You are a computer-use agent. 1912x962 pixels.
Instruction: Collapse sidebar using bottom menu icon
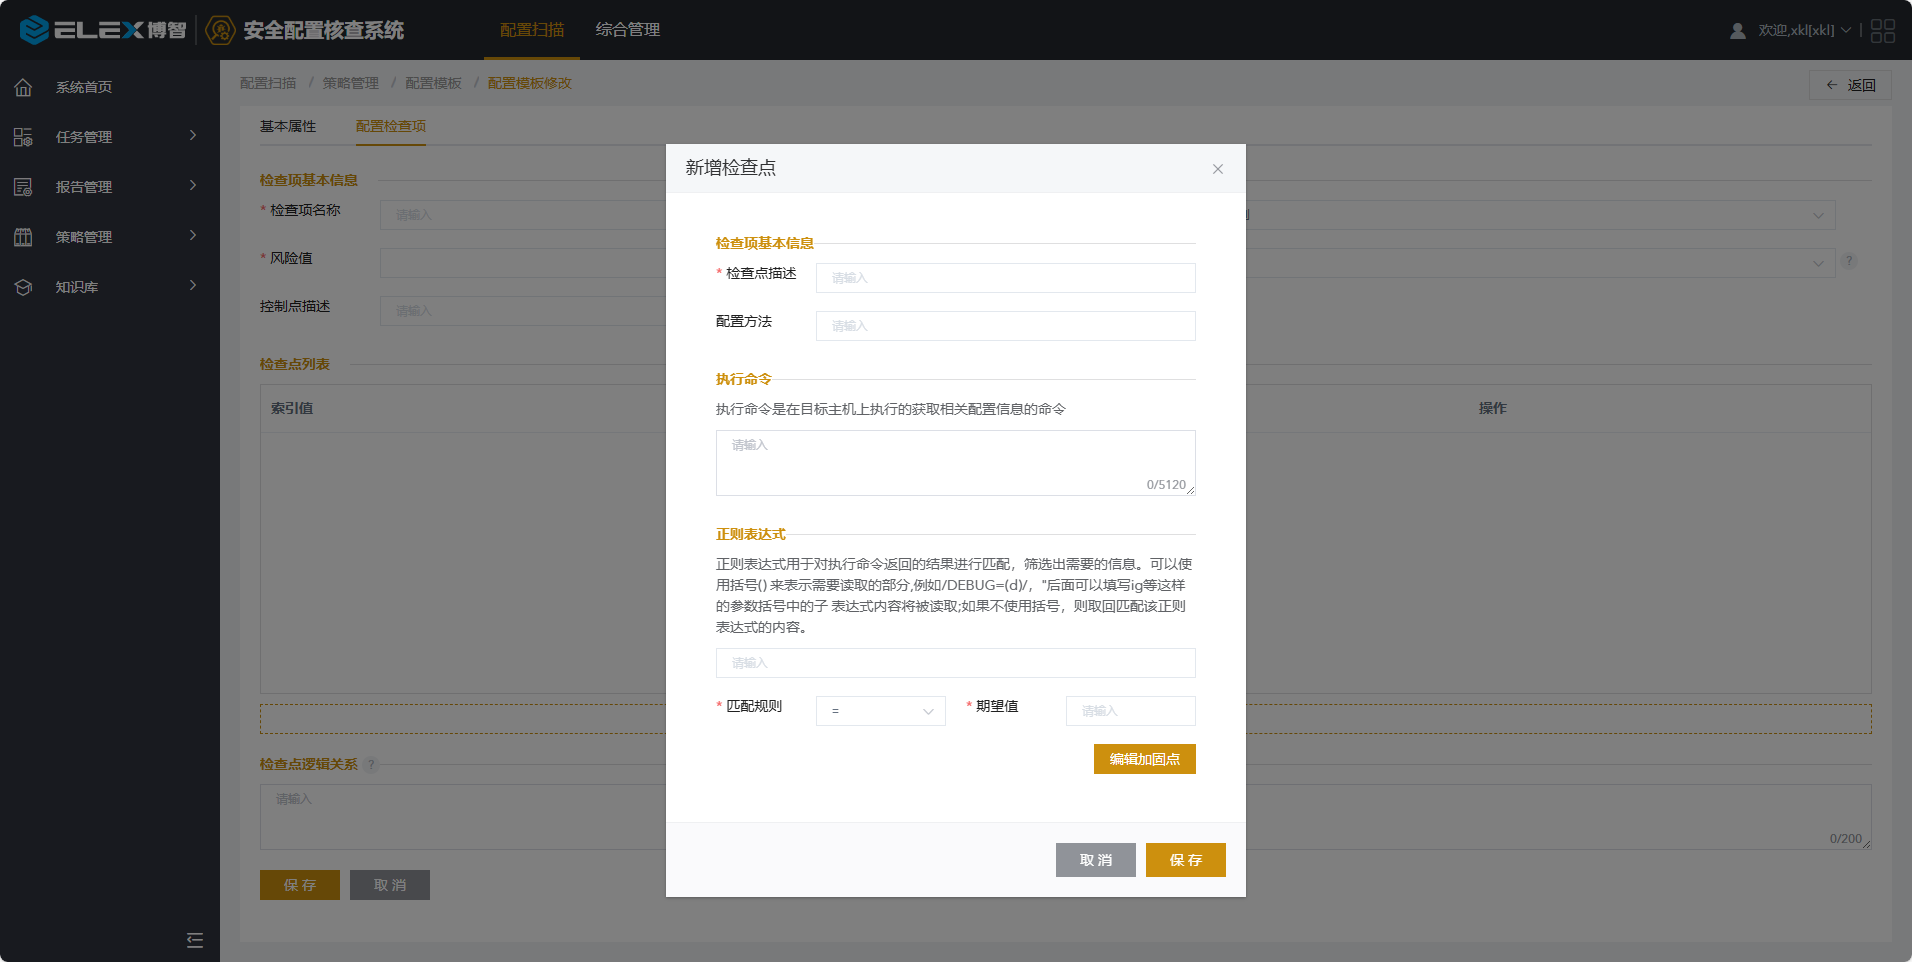[x=195, y=940]
